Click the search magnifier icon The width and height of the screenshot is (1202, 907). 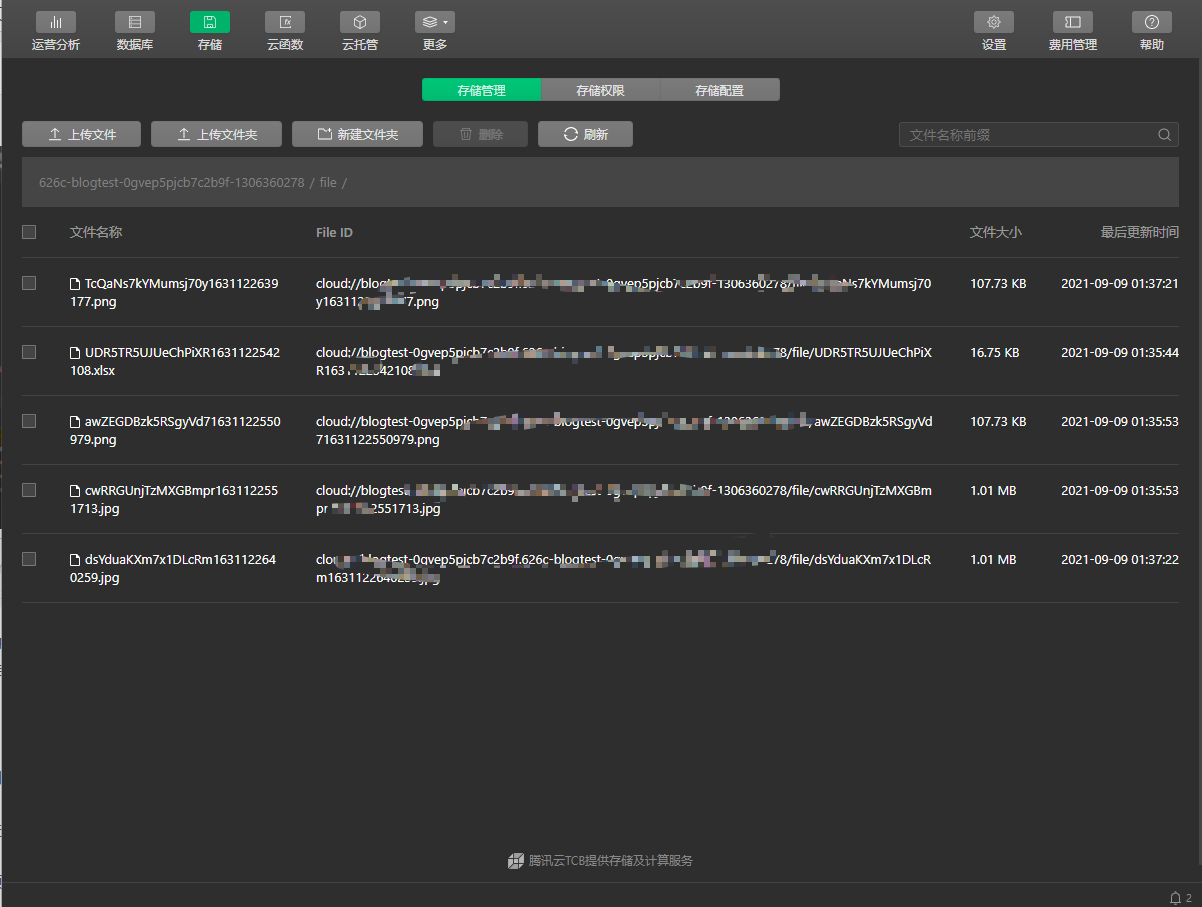point(1165,135)
